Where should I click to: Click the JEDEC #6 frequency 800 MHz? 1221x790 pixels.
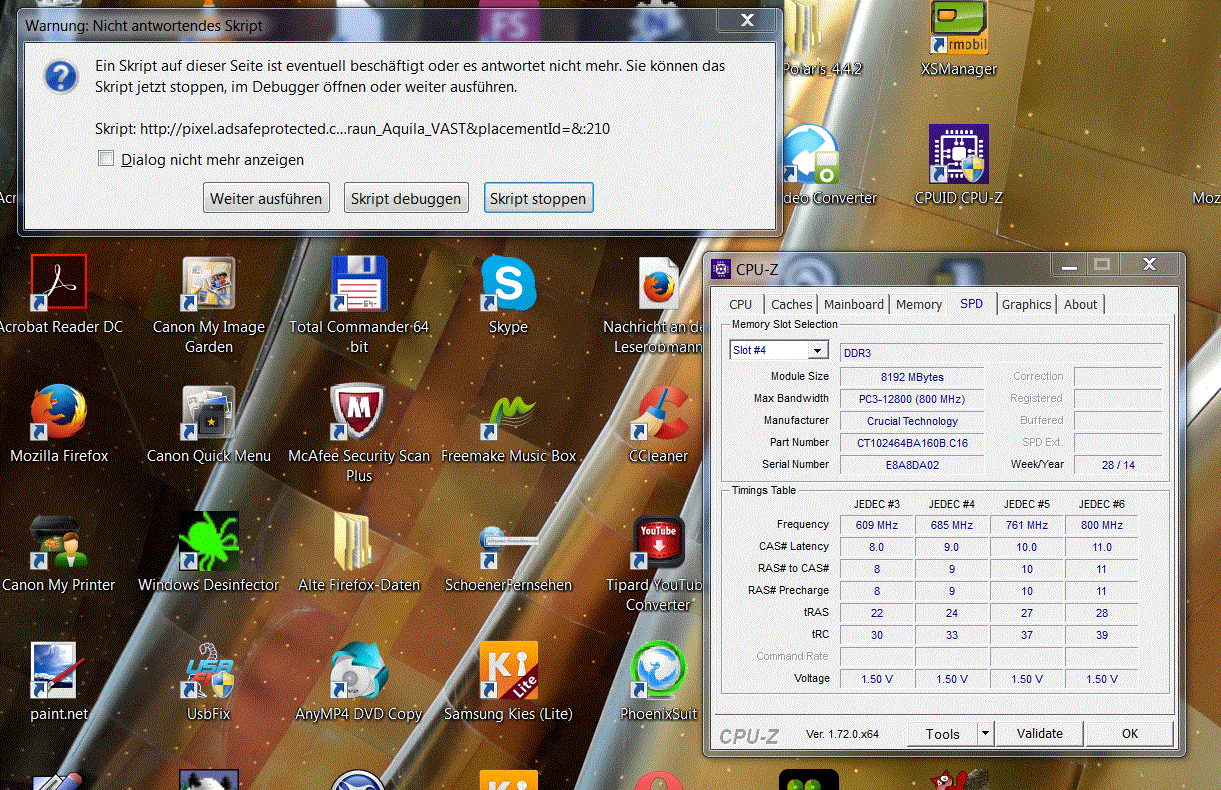[x=1102, y=525]
